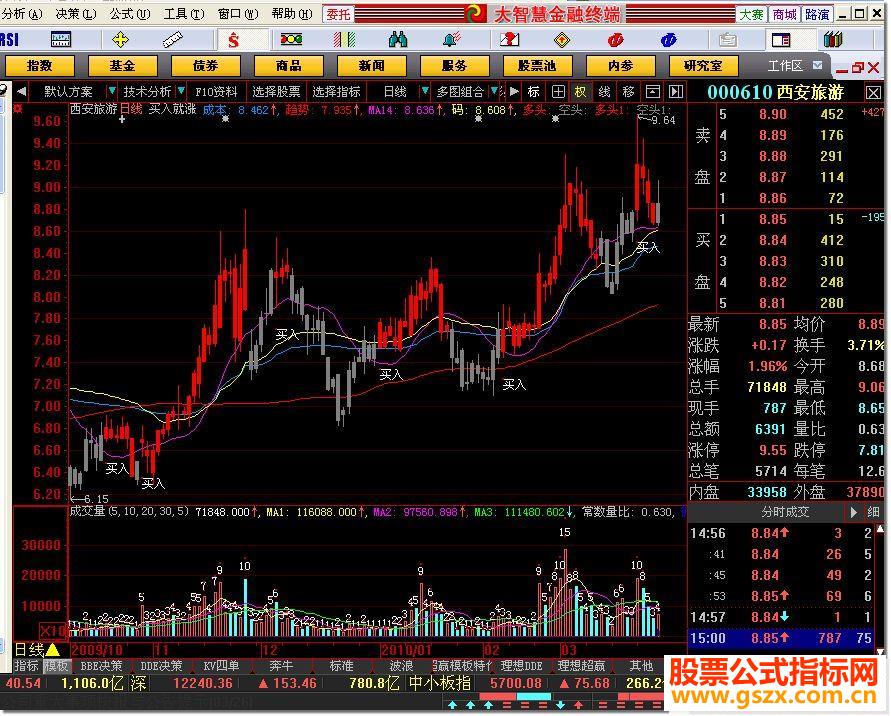The width and height of the screenshot is (891, 716).
Task: Click the yellow diamond toolbar icon
Action: [561, 40]
